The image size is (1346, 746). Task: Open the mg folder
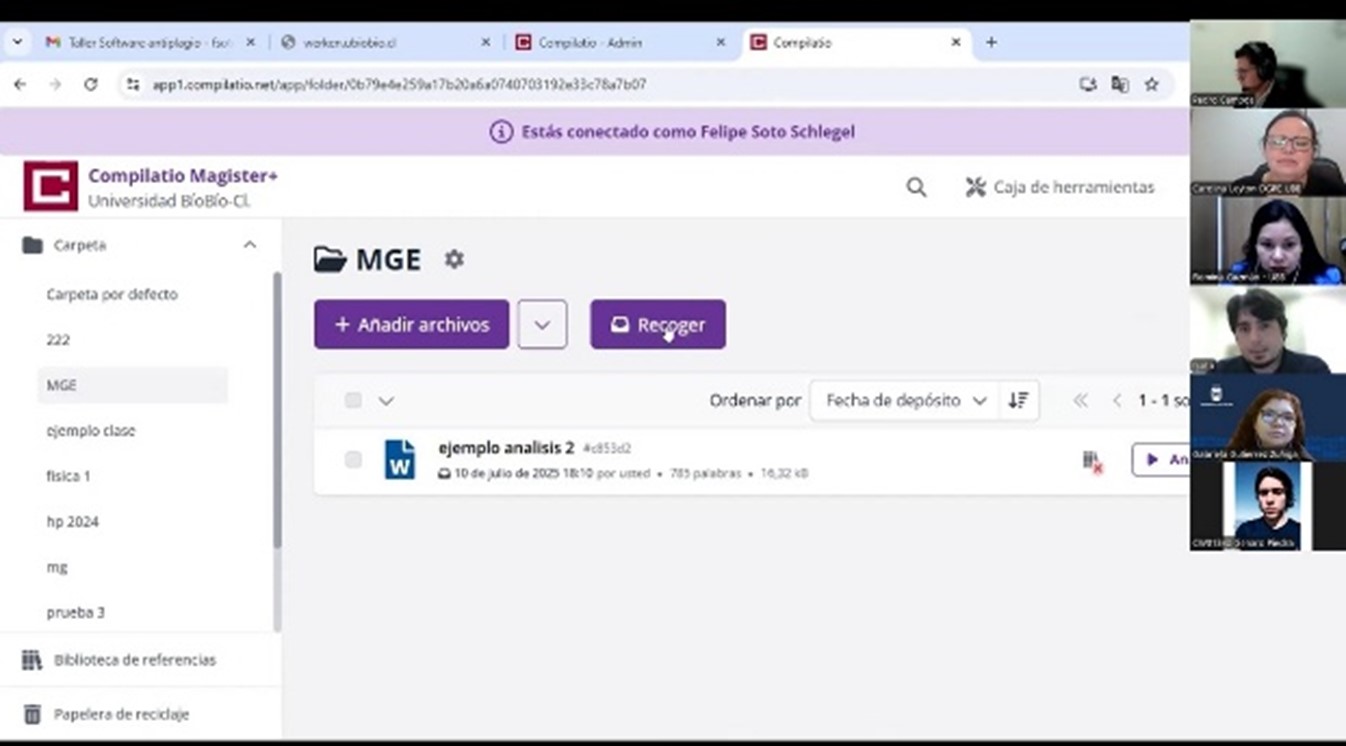click(x=57, y=567)
